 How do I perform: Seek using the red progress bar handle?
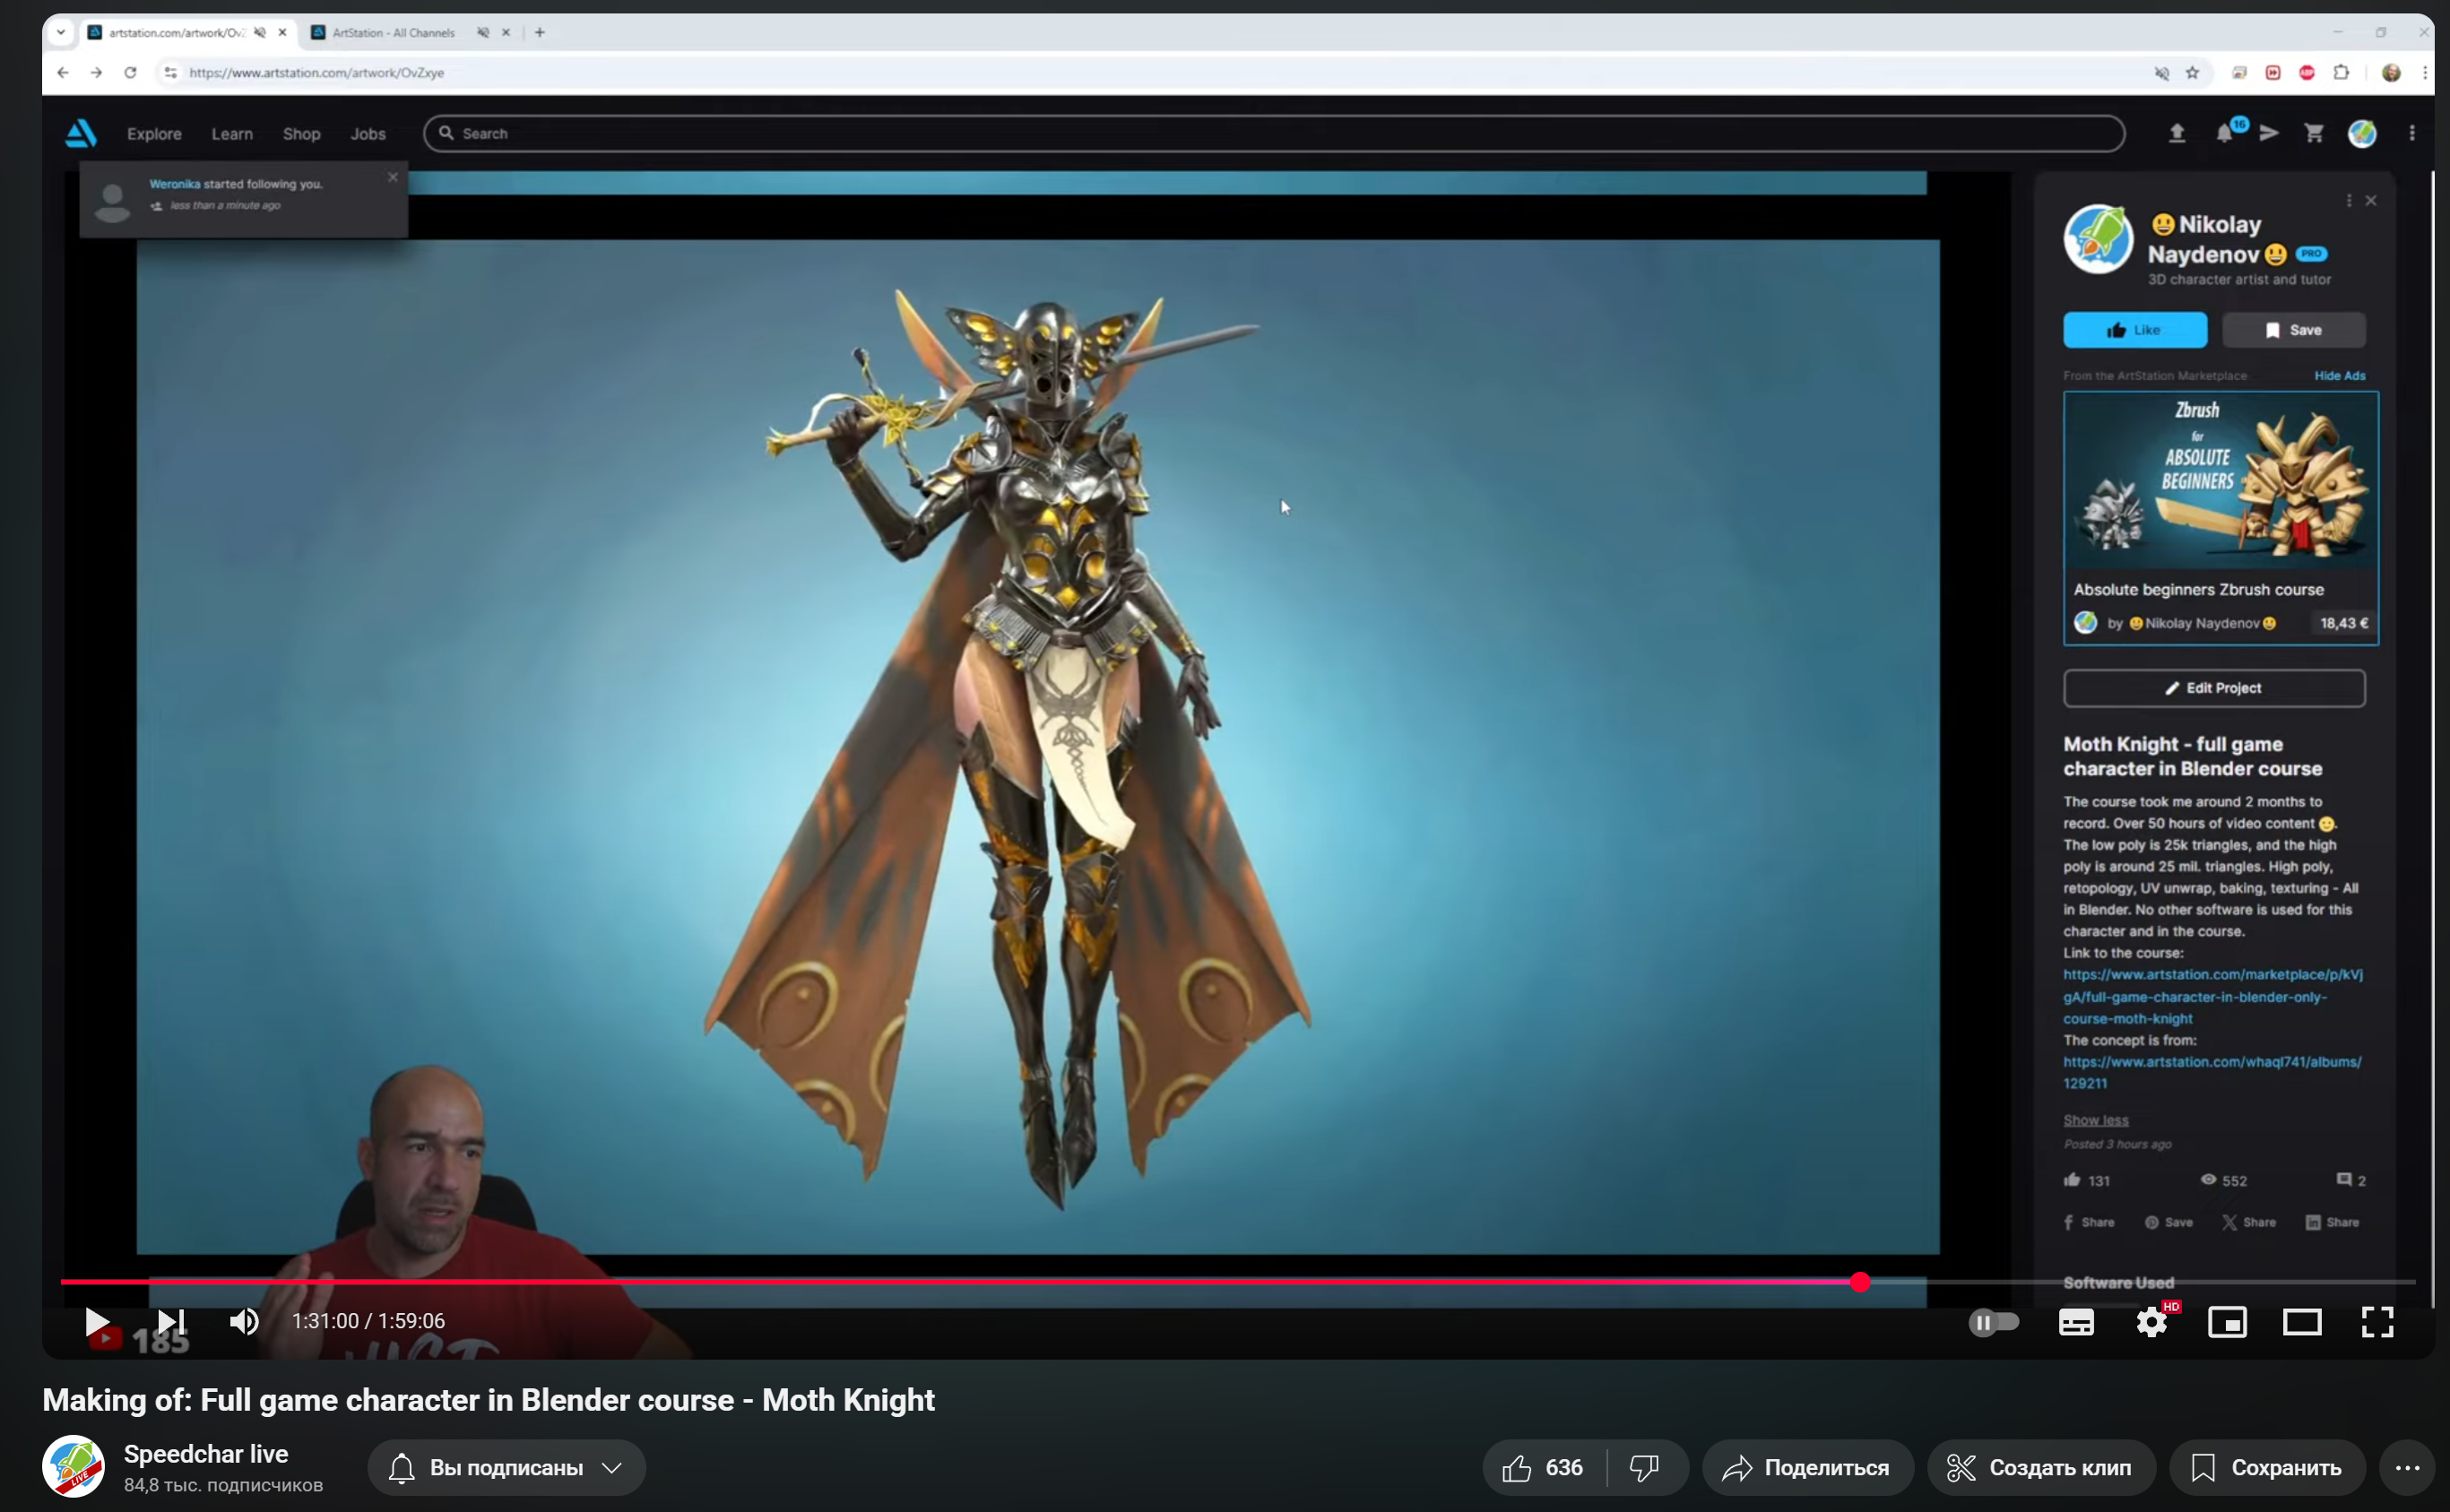[1859, 1281]
